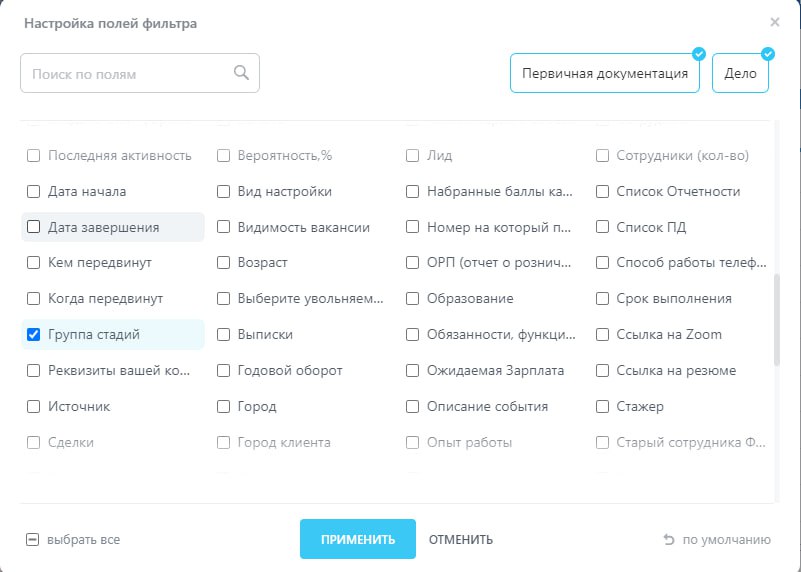
Task: Uncheck the 'Группа стадий' checkbox
Action: [x=33, y=335]
